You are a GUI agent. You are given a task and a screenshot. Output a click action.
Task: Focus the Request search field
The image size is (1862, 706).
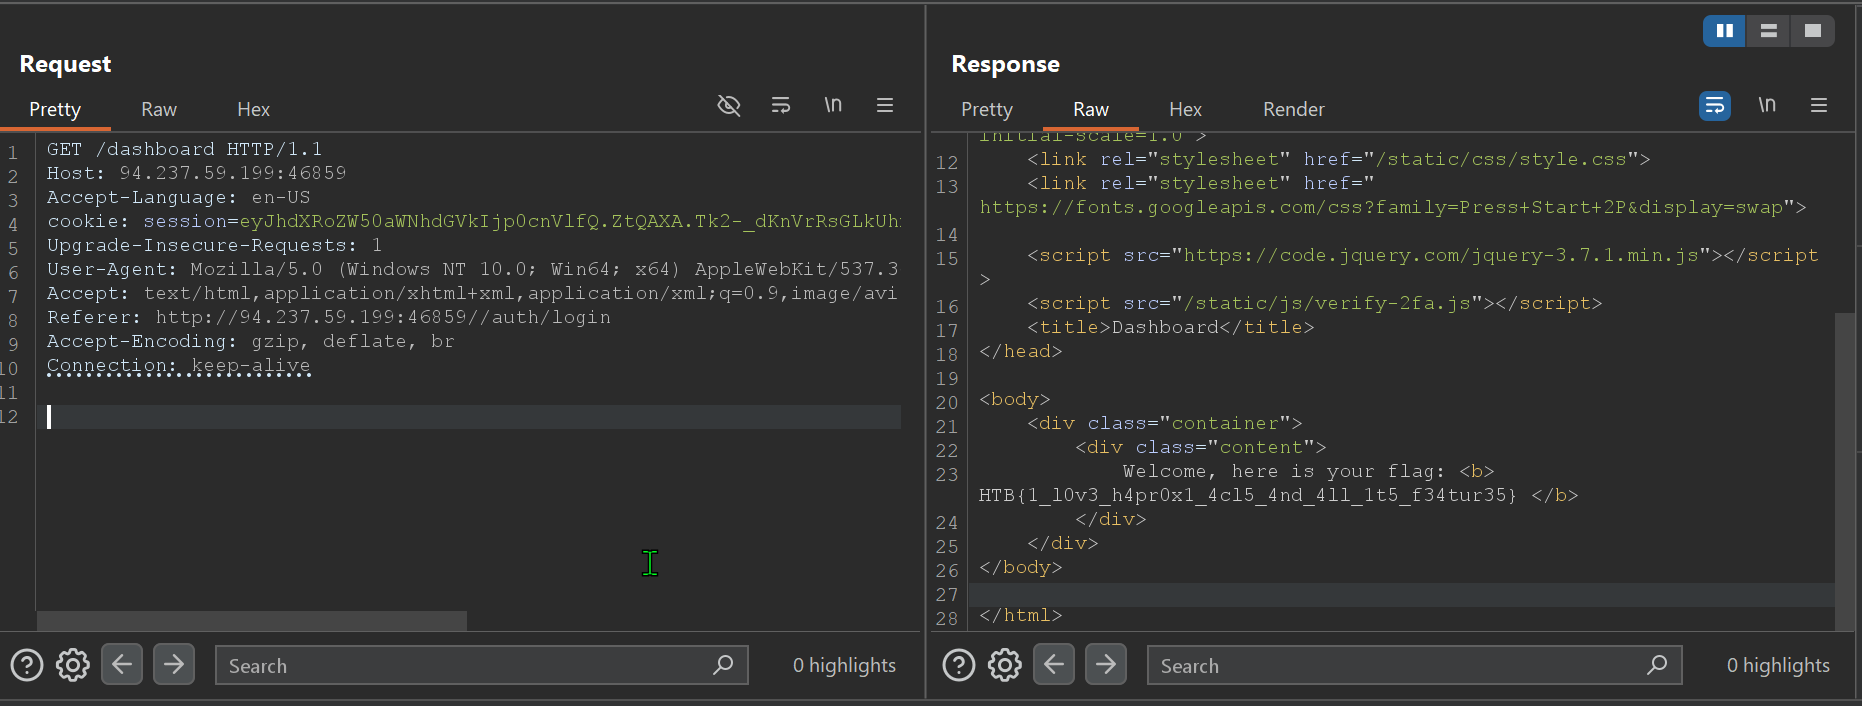coord(482,665)
